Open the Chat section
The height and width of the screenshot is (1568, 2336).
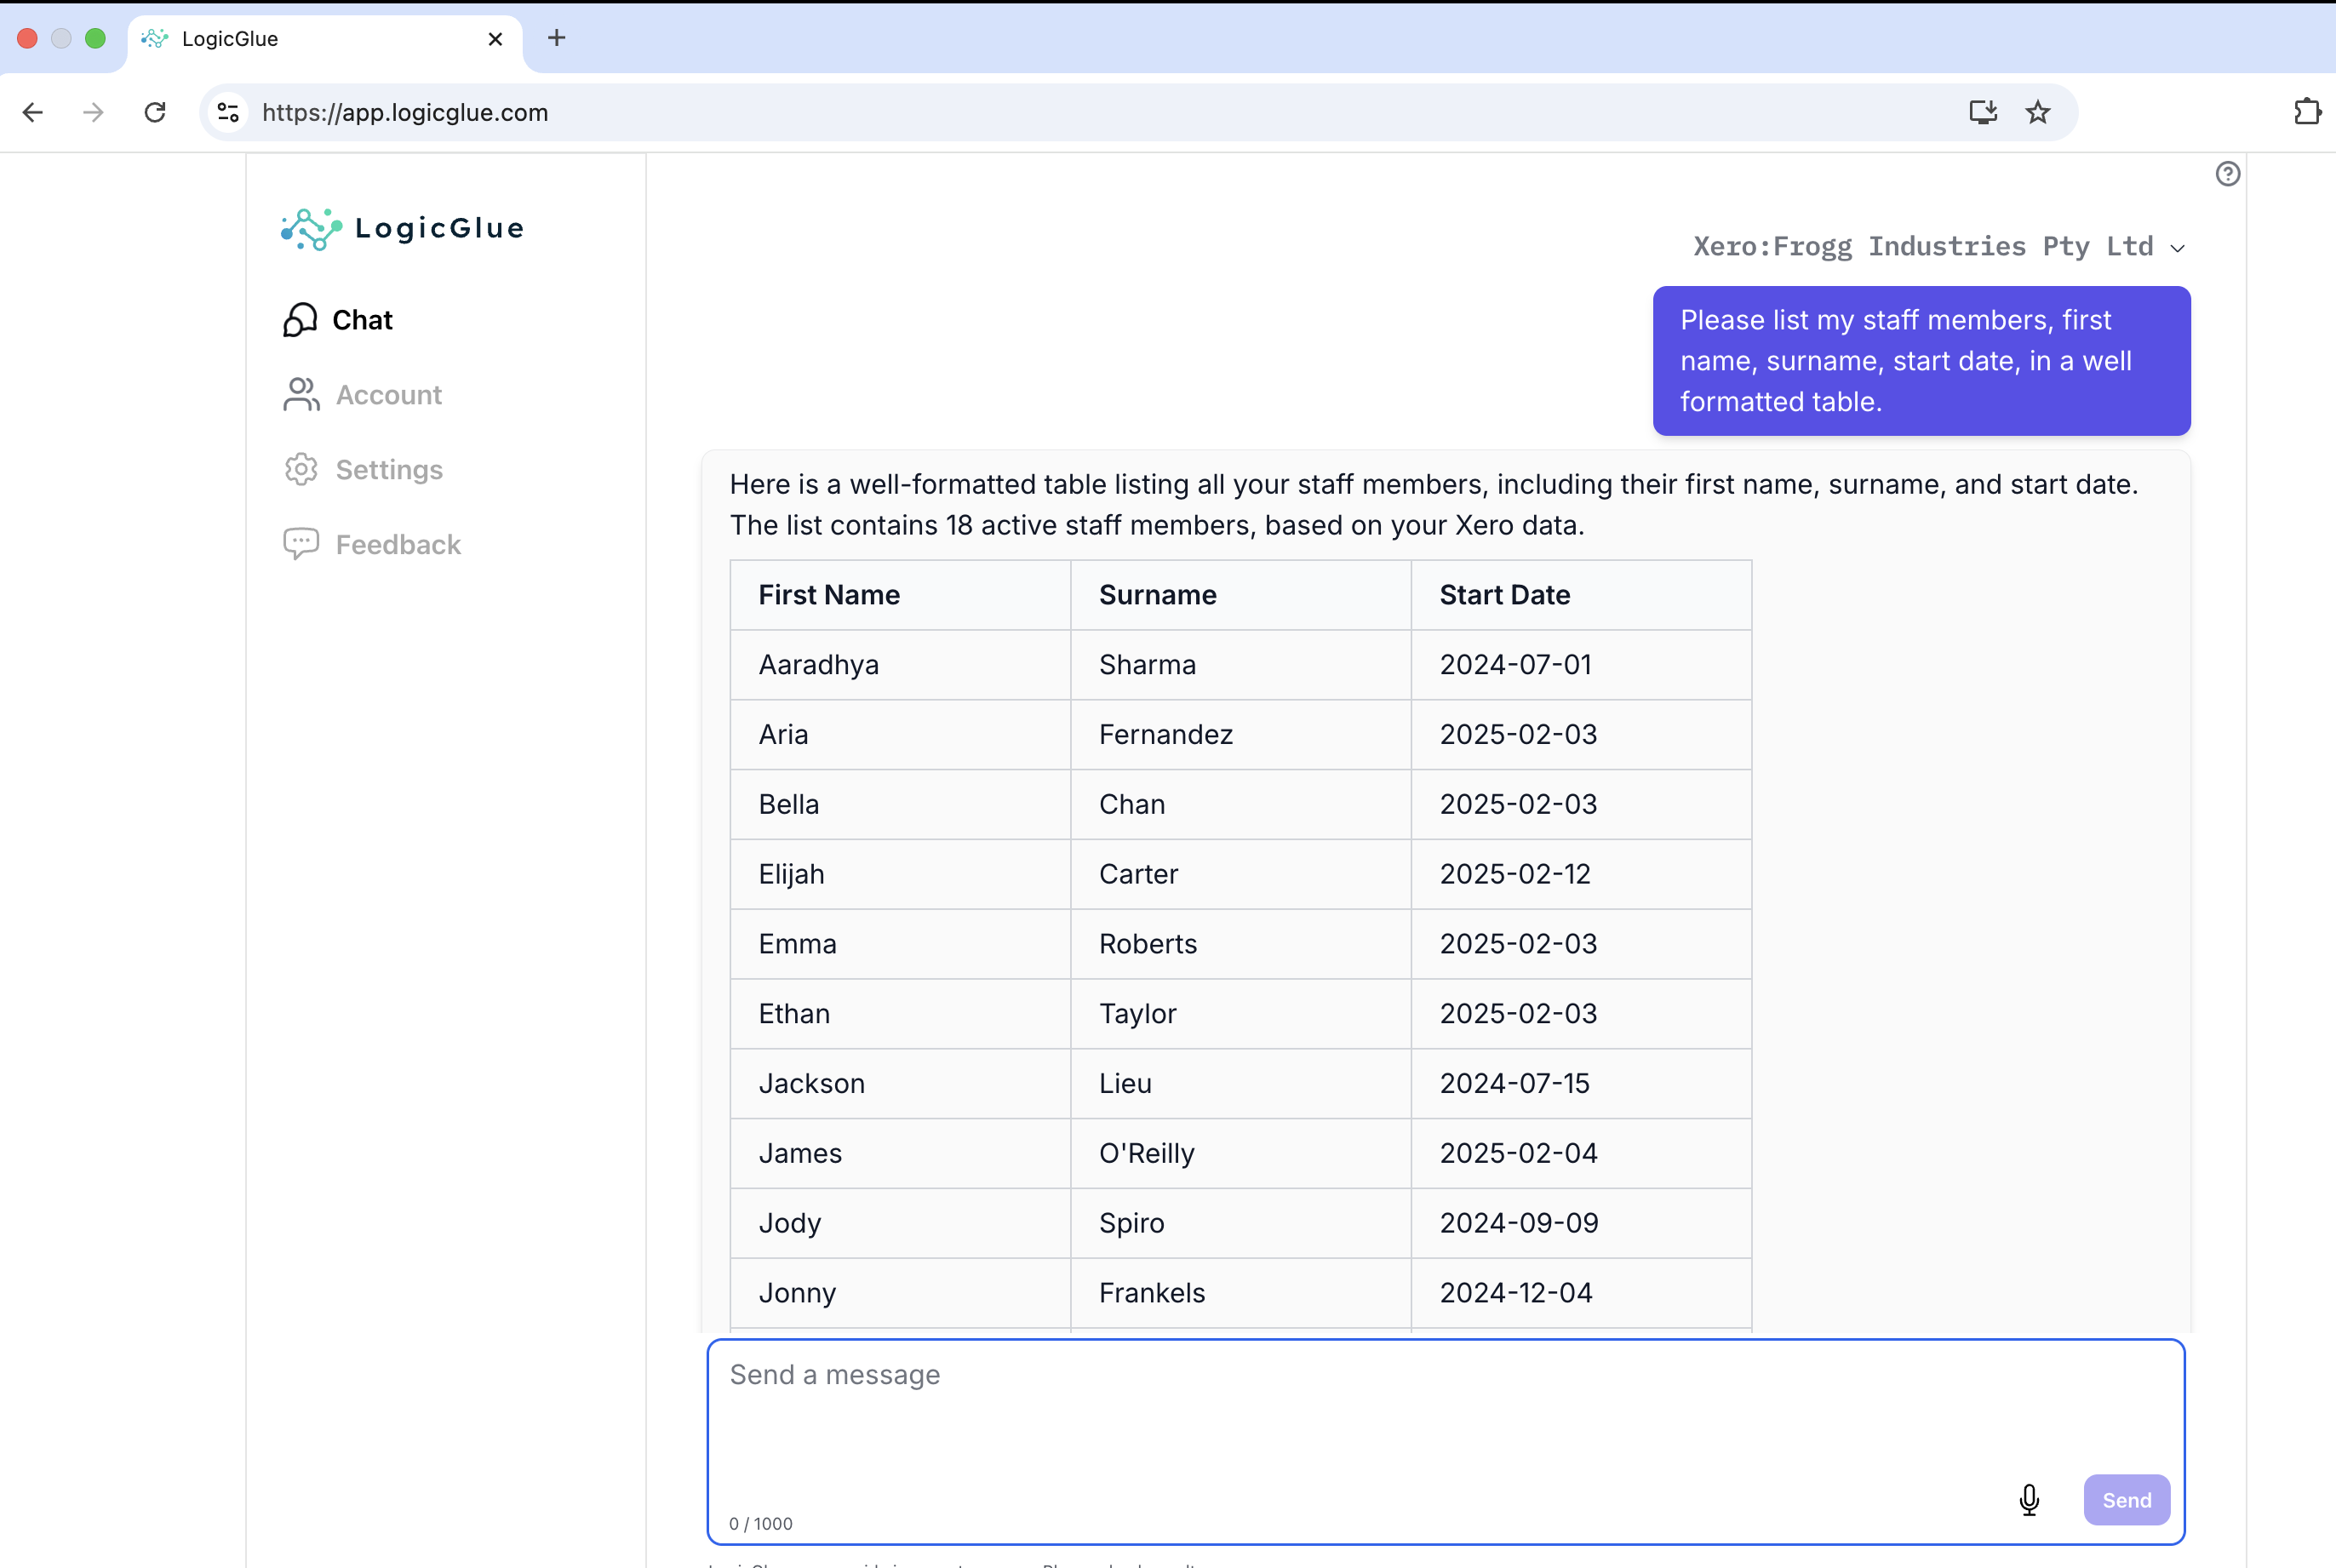362,320
